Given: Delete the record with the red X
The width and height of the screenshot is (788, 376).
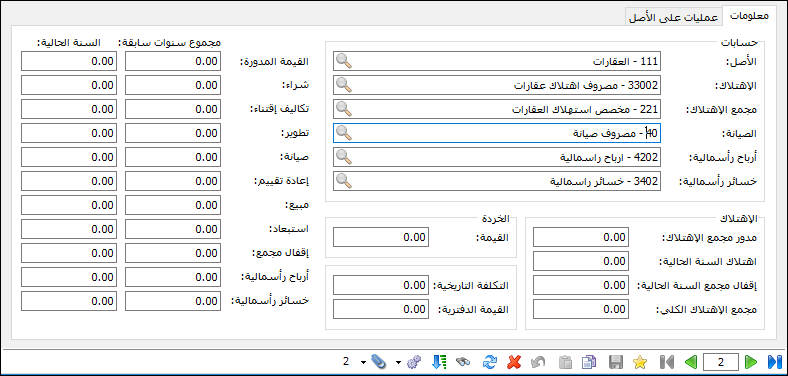Looking at the screenshot, I should pos(514,361).
